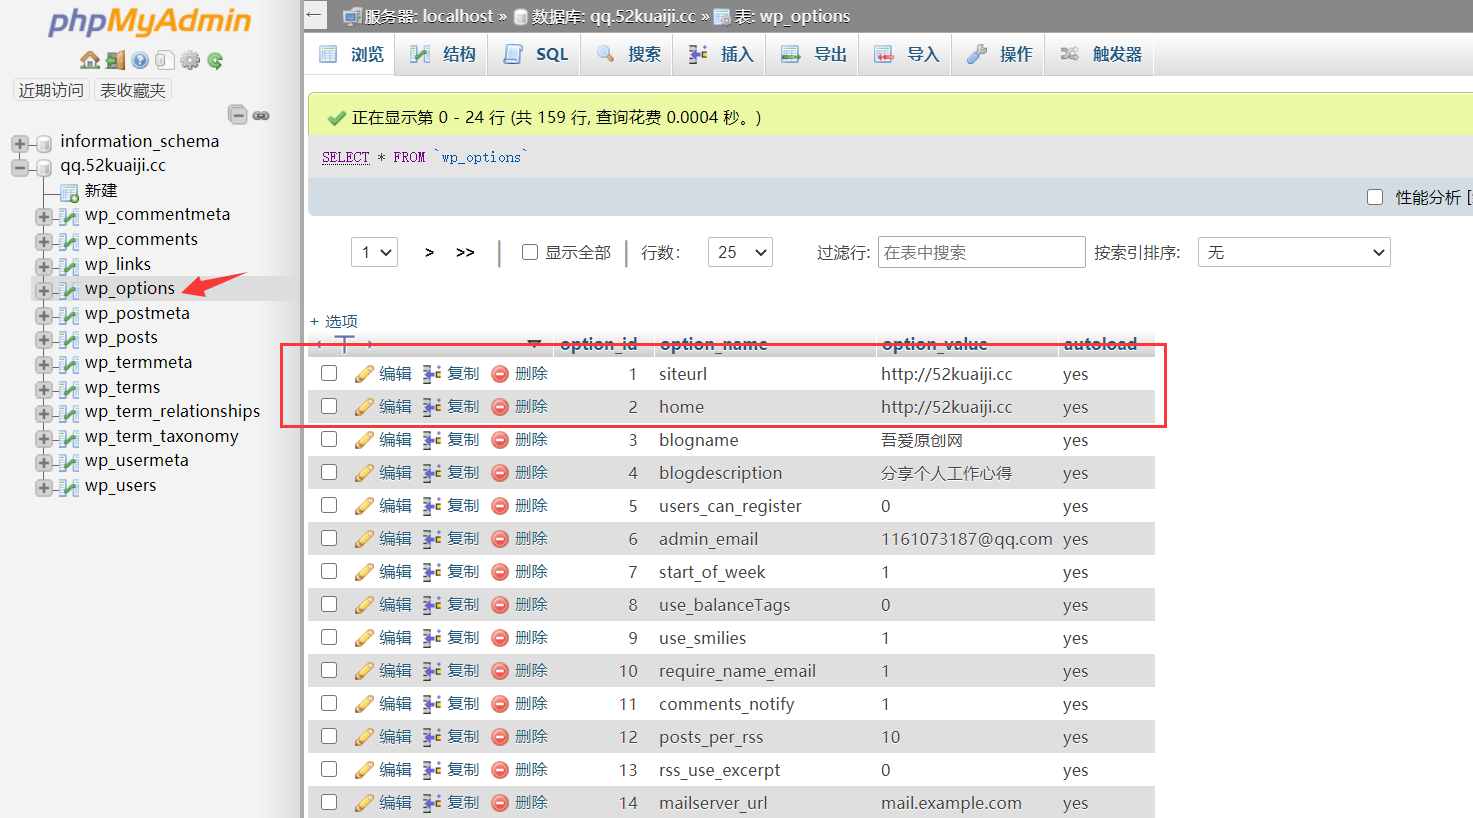1473x818 pixels.
Task: Expand the information_schema database node
Action: point(20,143)
